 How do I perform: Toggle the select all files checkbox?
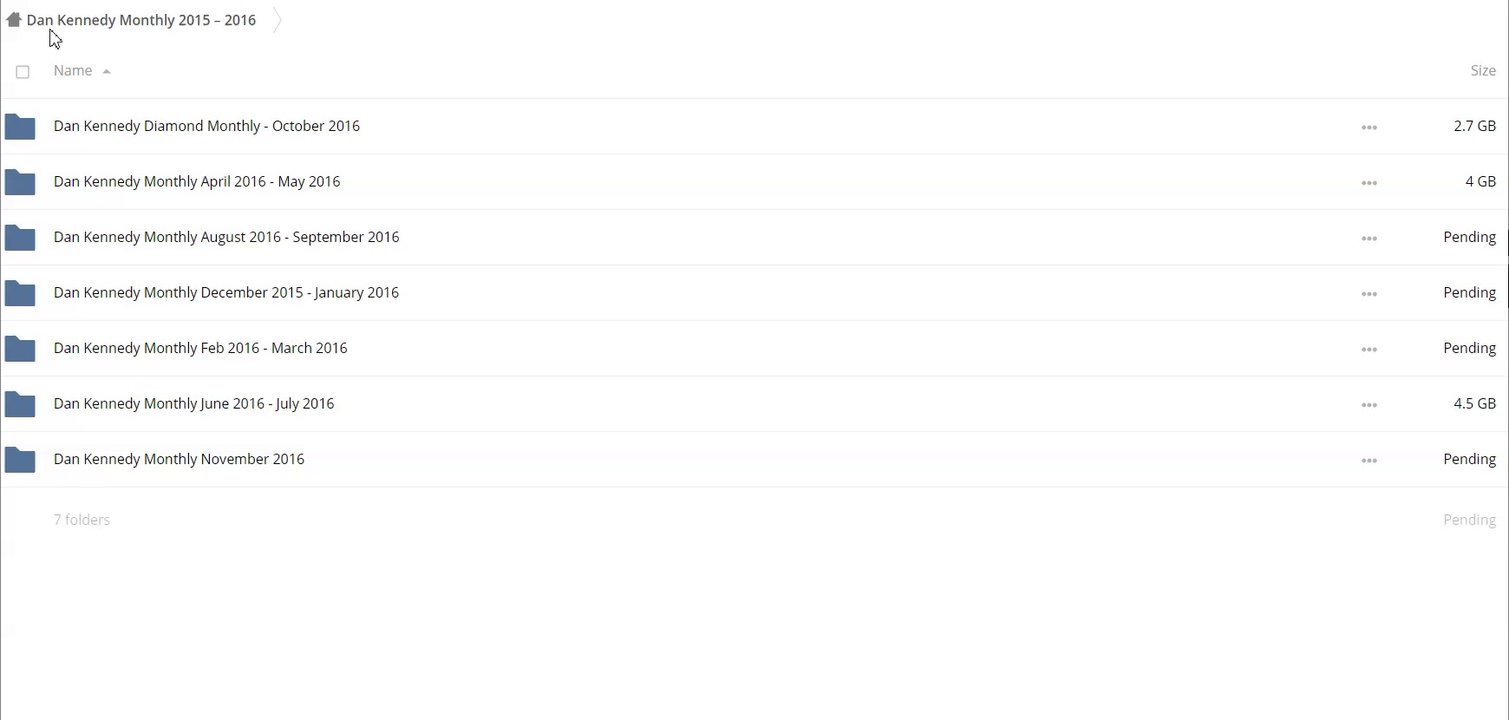(x=23, y=72)
